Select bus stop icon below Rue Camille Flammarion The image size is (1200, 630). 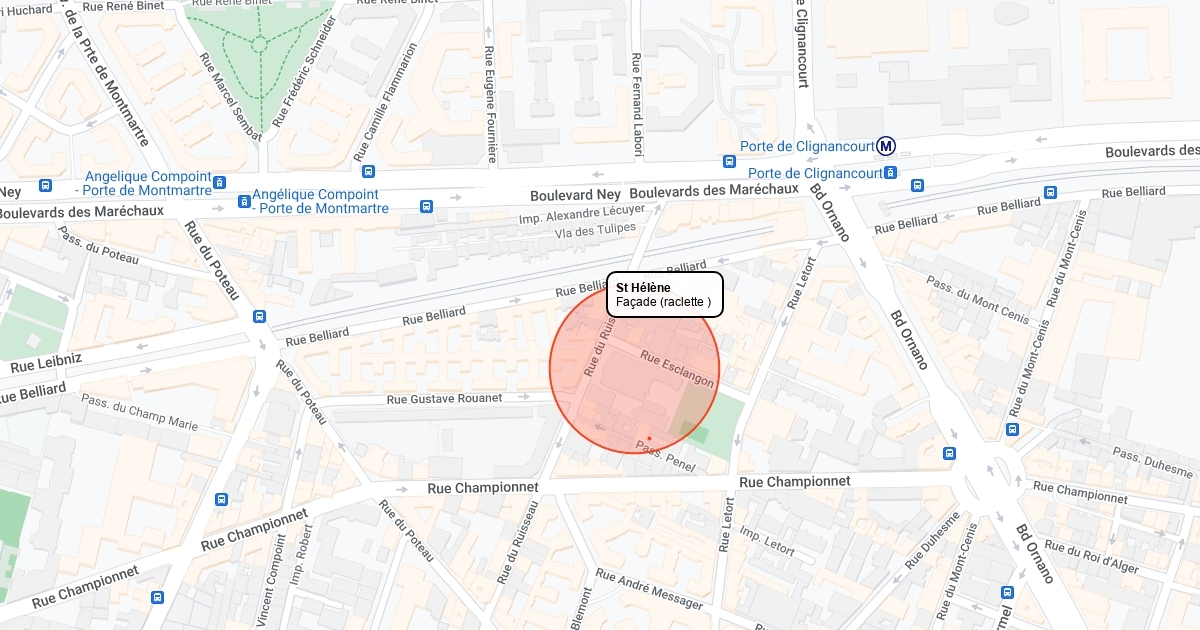click(x=369, y=171)
